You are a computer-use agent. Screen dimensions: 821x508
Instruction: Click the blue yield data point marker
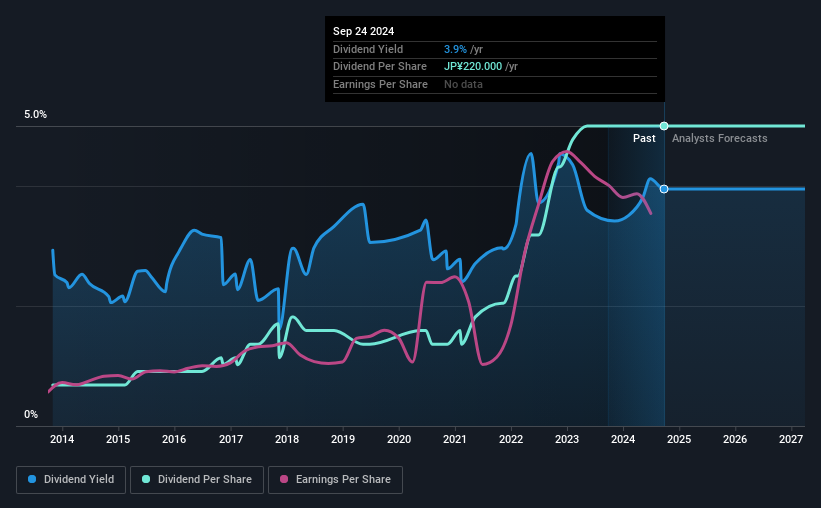click(664, 189)
